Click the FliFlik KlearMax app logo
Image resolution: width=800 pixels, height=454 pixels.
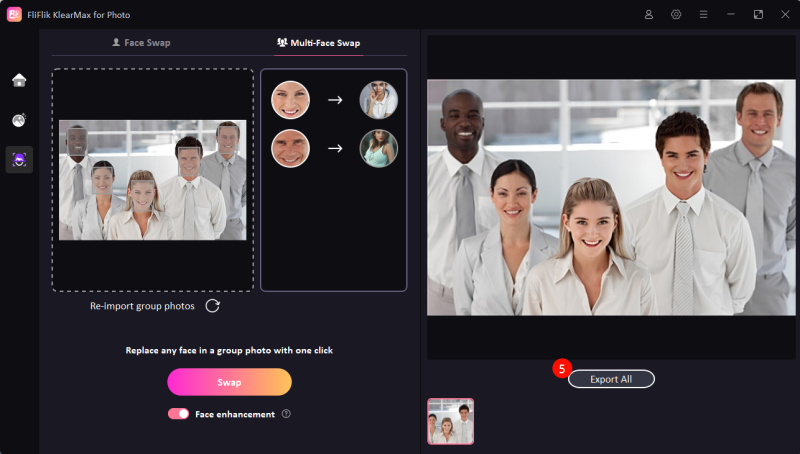tap(15, 15)
